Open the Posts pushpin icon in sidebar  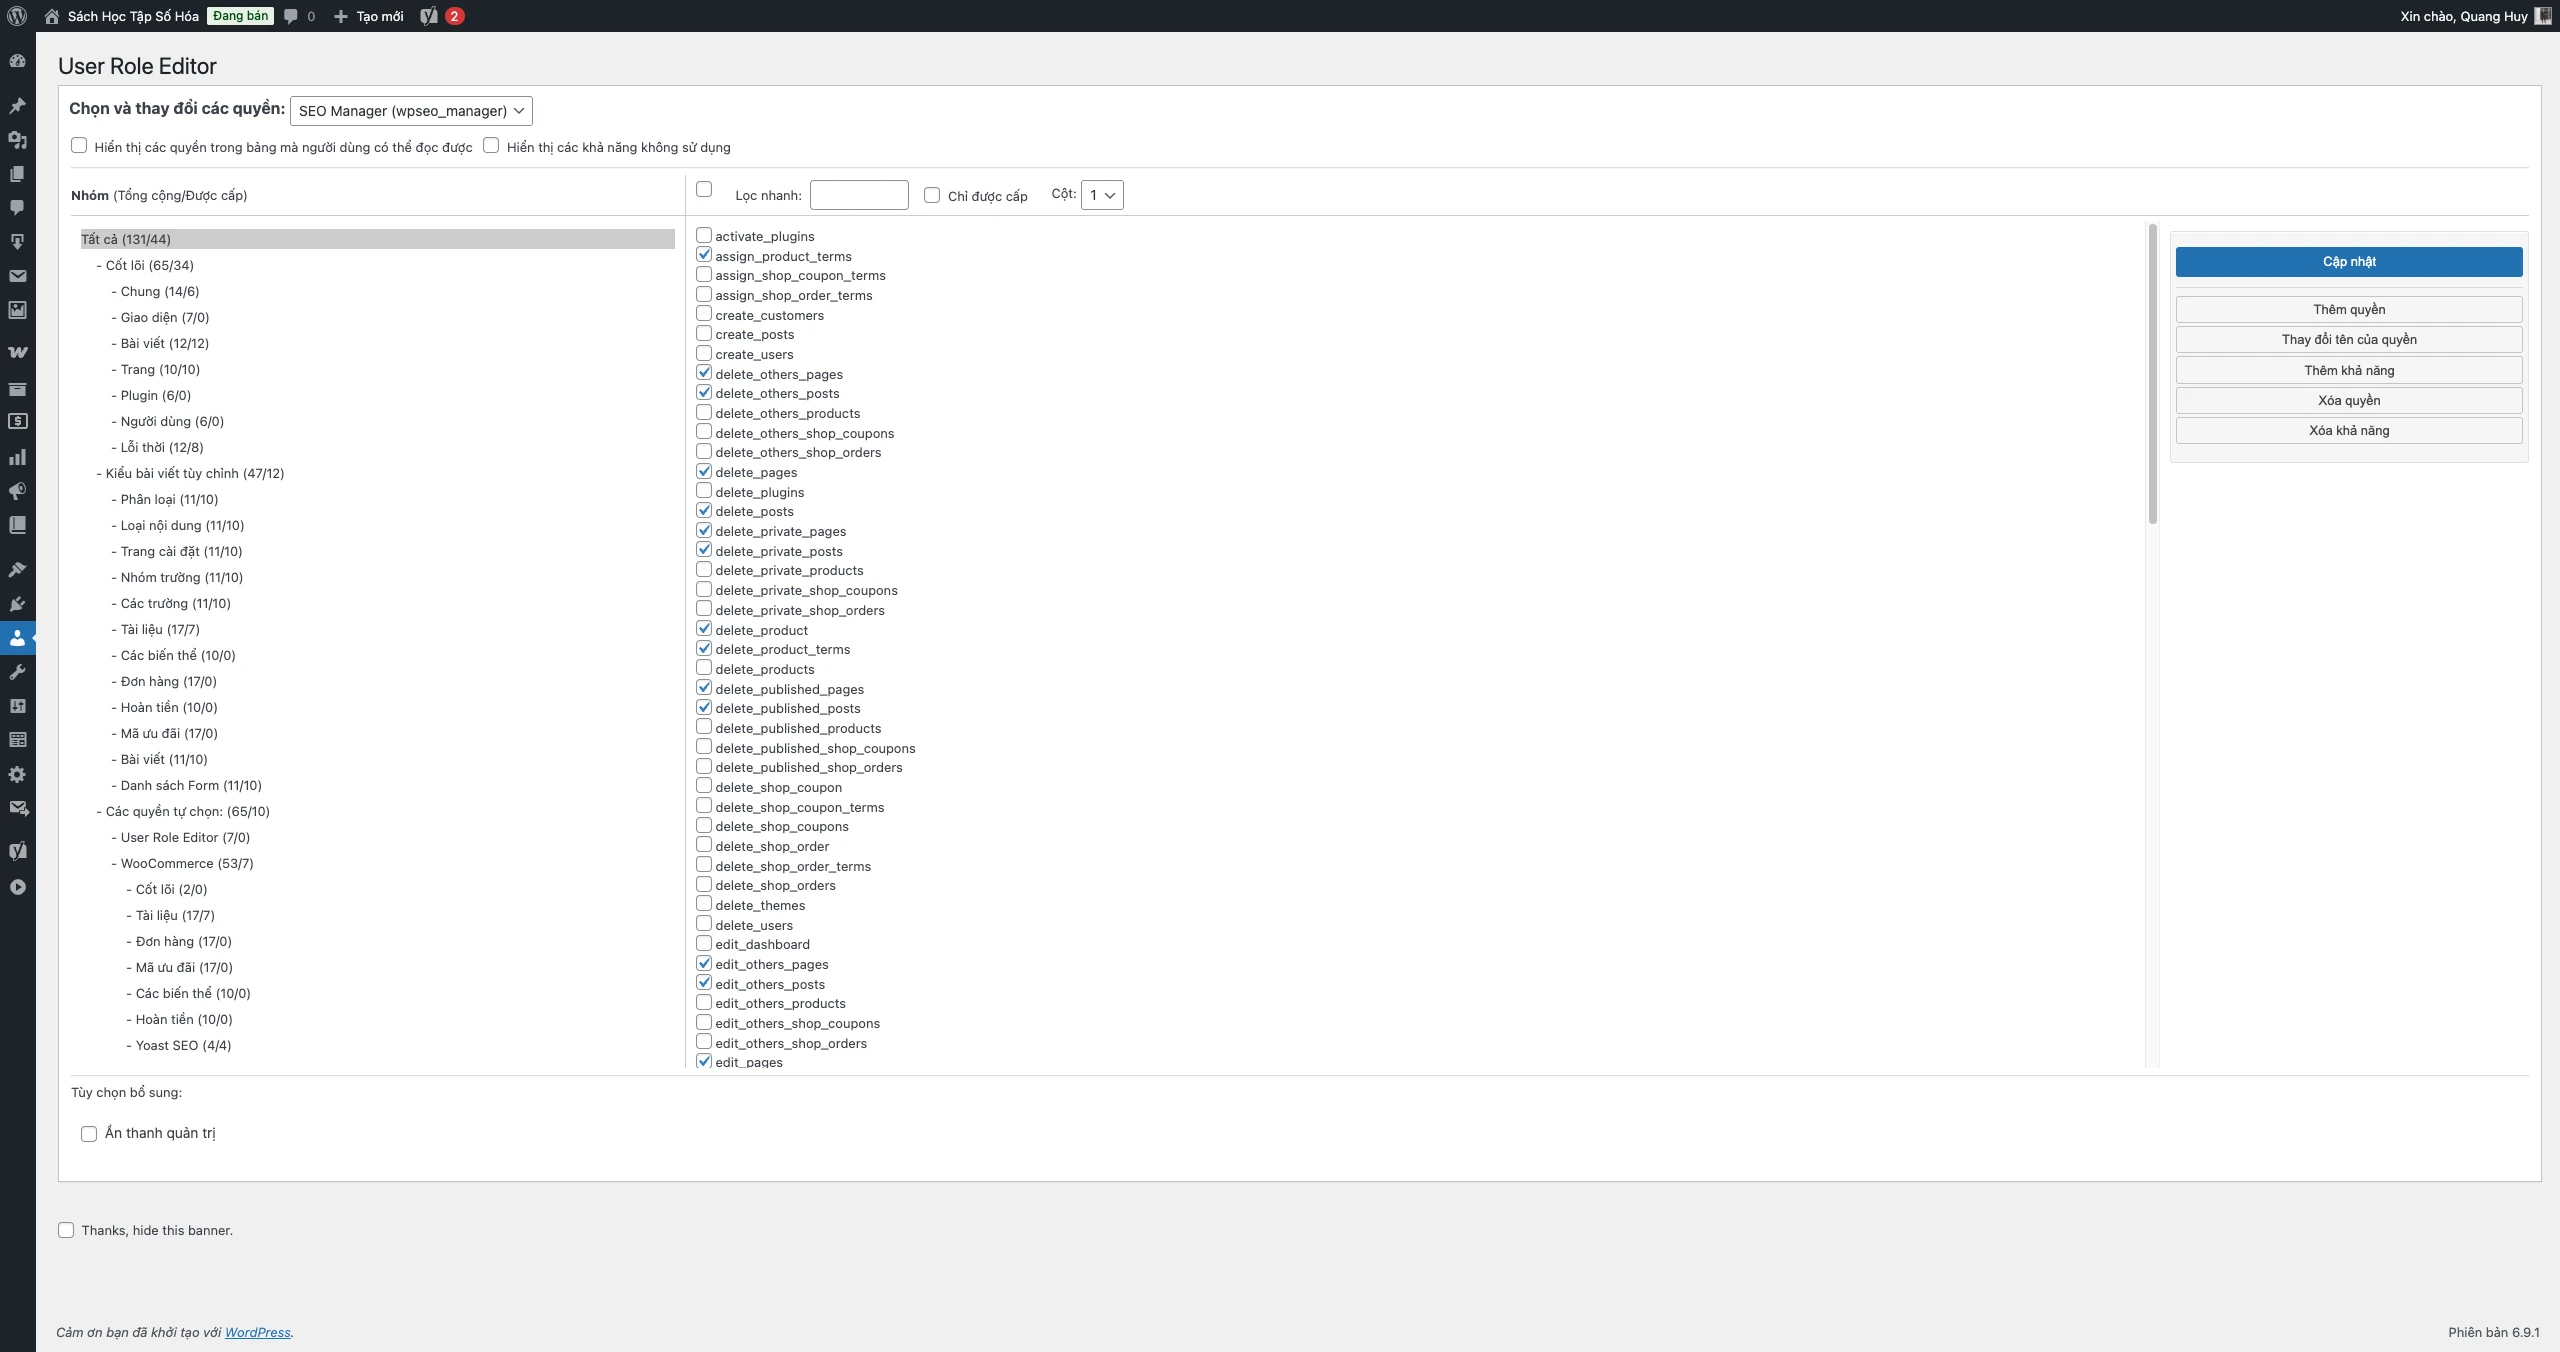[17, 106]
